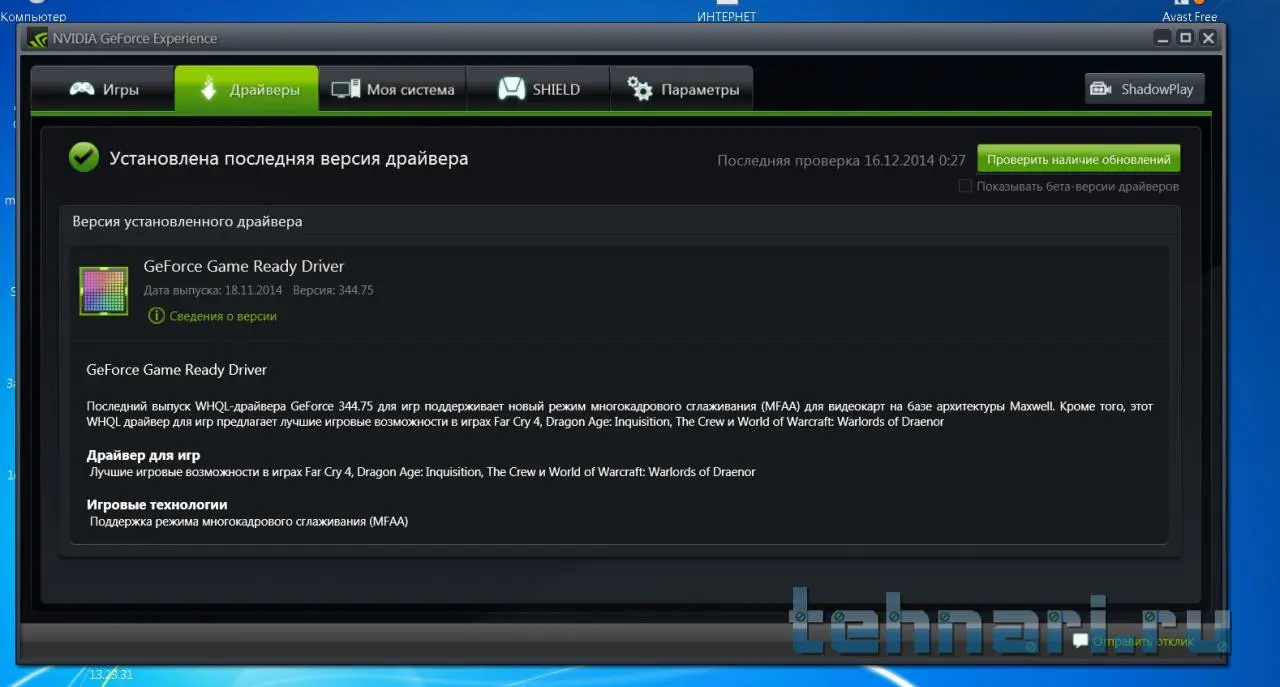Click the ShadowPlay button
The image size is (1280, 687).
tap(1145, 89)
